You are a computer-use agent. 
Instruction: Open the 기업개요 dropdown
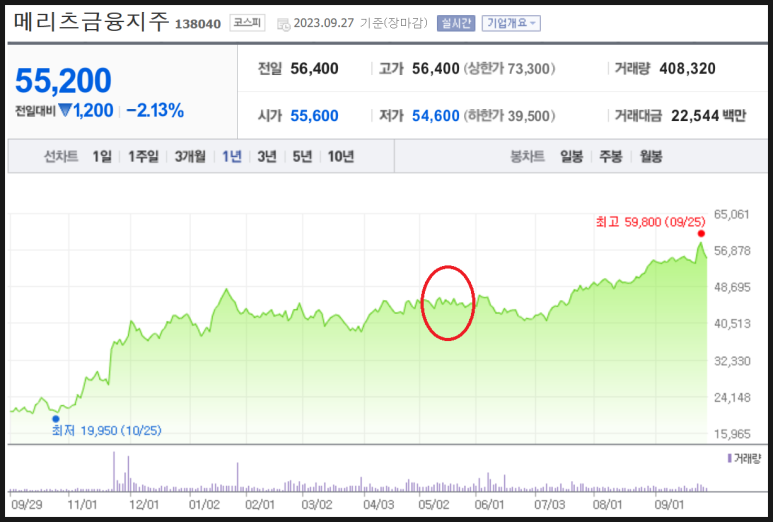511,23
